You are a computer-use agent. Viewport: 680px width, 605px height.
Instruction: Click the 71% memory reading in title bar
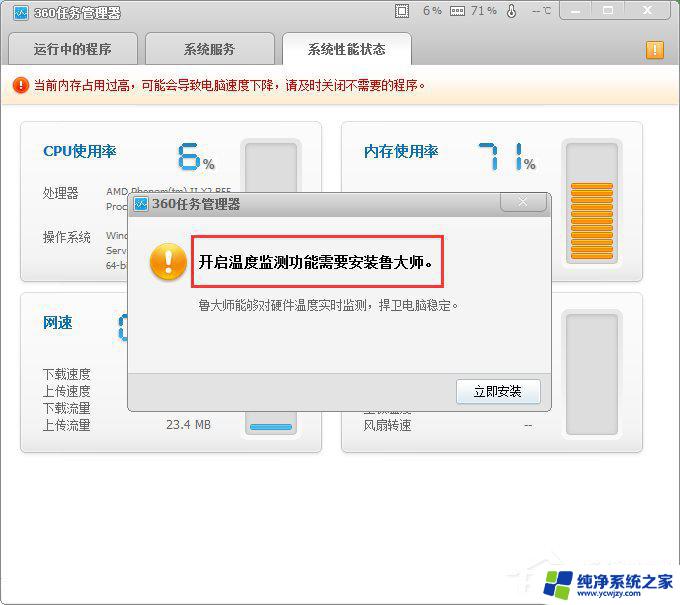[x=484, y=11]
